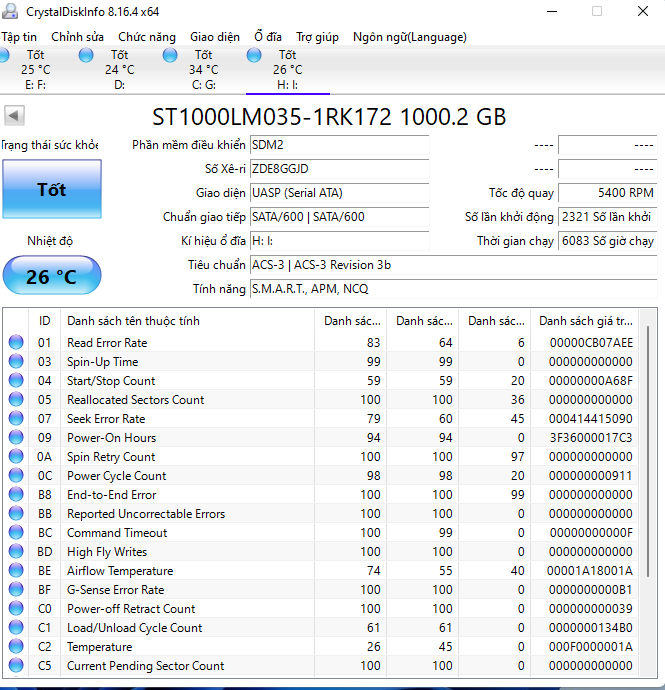Screen dimensions: 665x690
Task: Click the blue health orb of D: disk
Action: coord(86,55)
